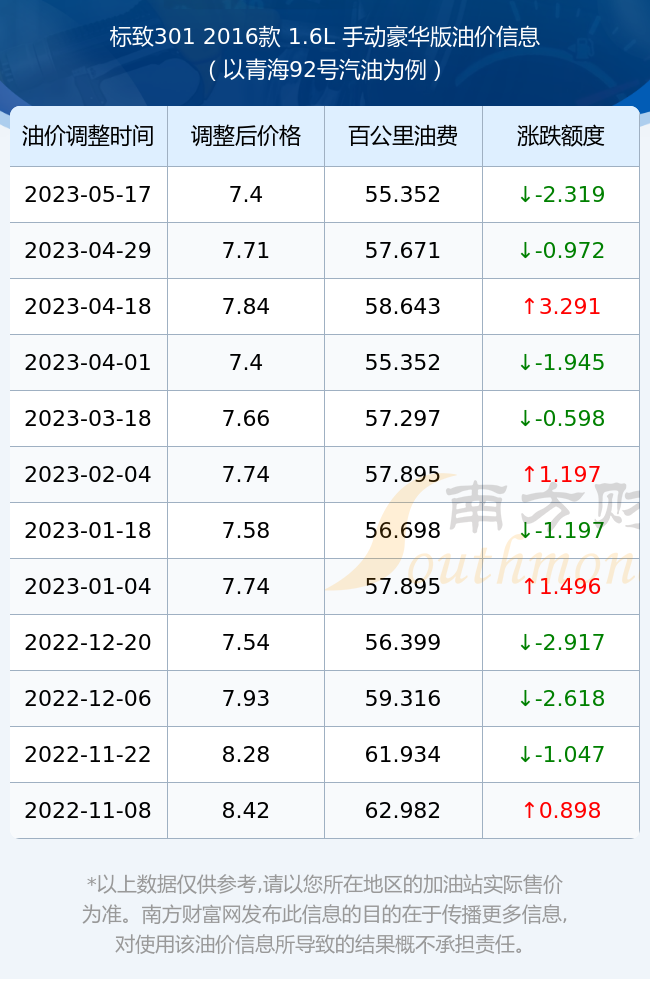Click the 百公里油费 column header
650x1000 pixels.
tap(403, 136)
